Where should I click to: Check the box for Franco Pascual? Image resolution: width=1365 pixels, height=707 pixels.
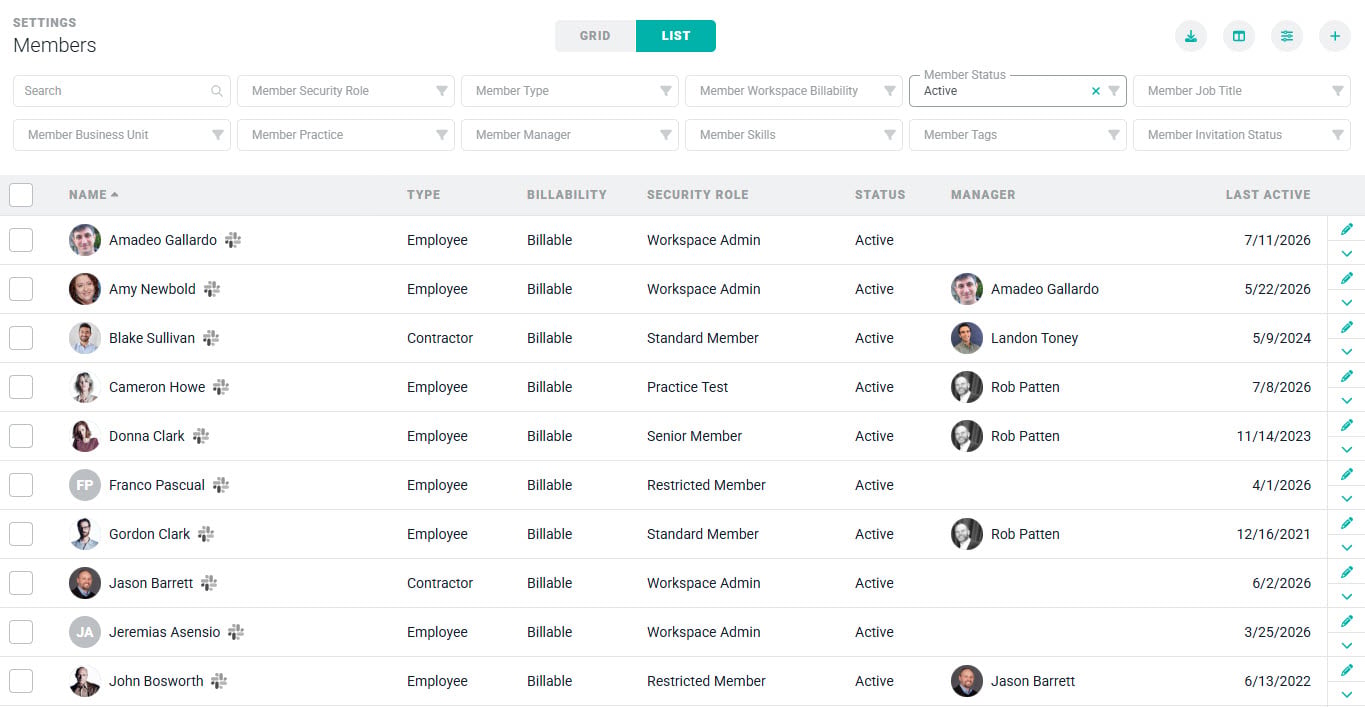[21, 485]
